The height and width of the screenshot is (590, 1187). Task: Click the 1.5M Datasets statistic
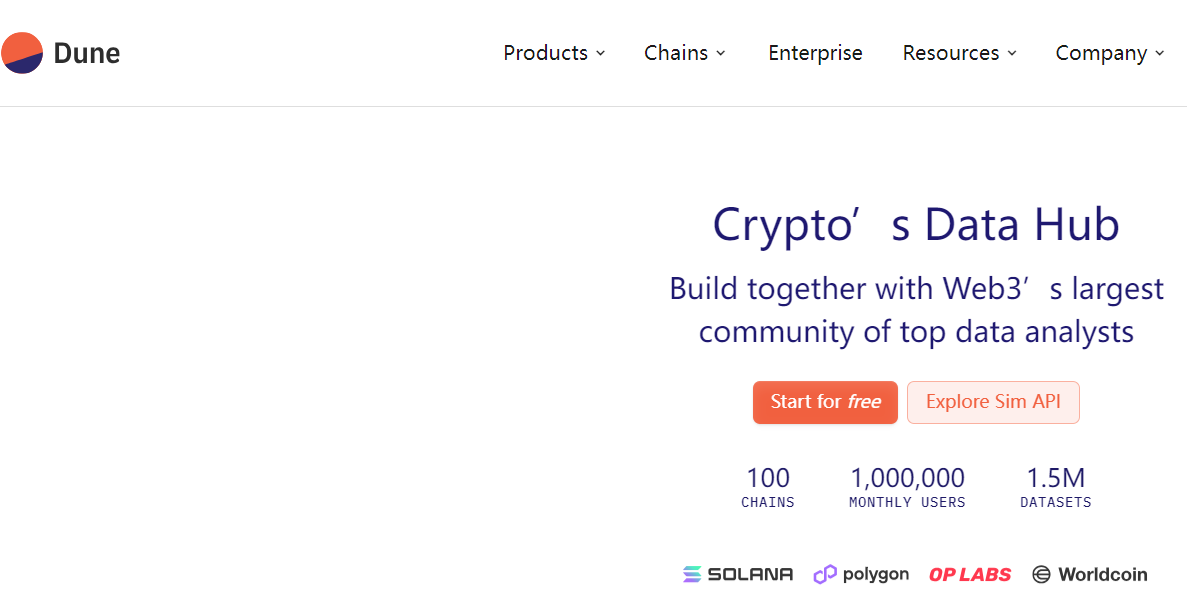[1056, 487]
